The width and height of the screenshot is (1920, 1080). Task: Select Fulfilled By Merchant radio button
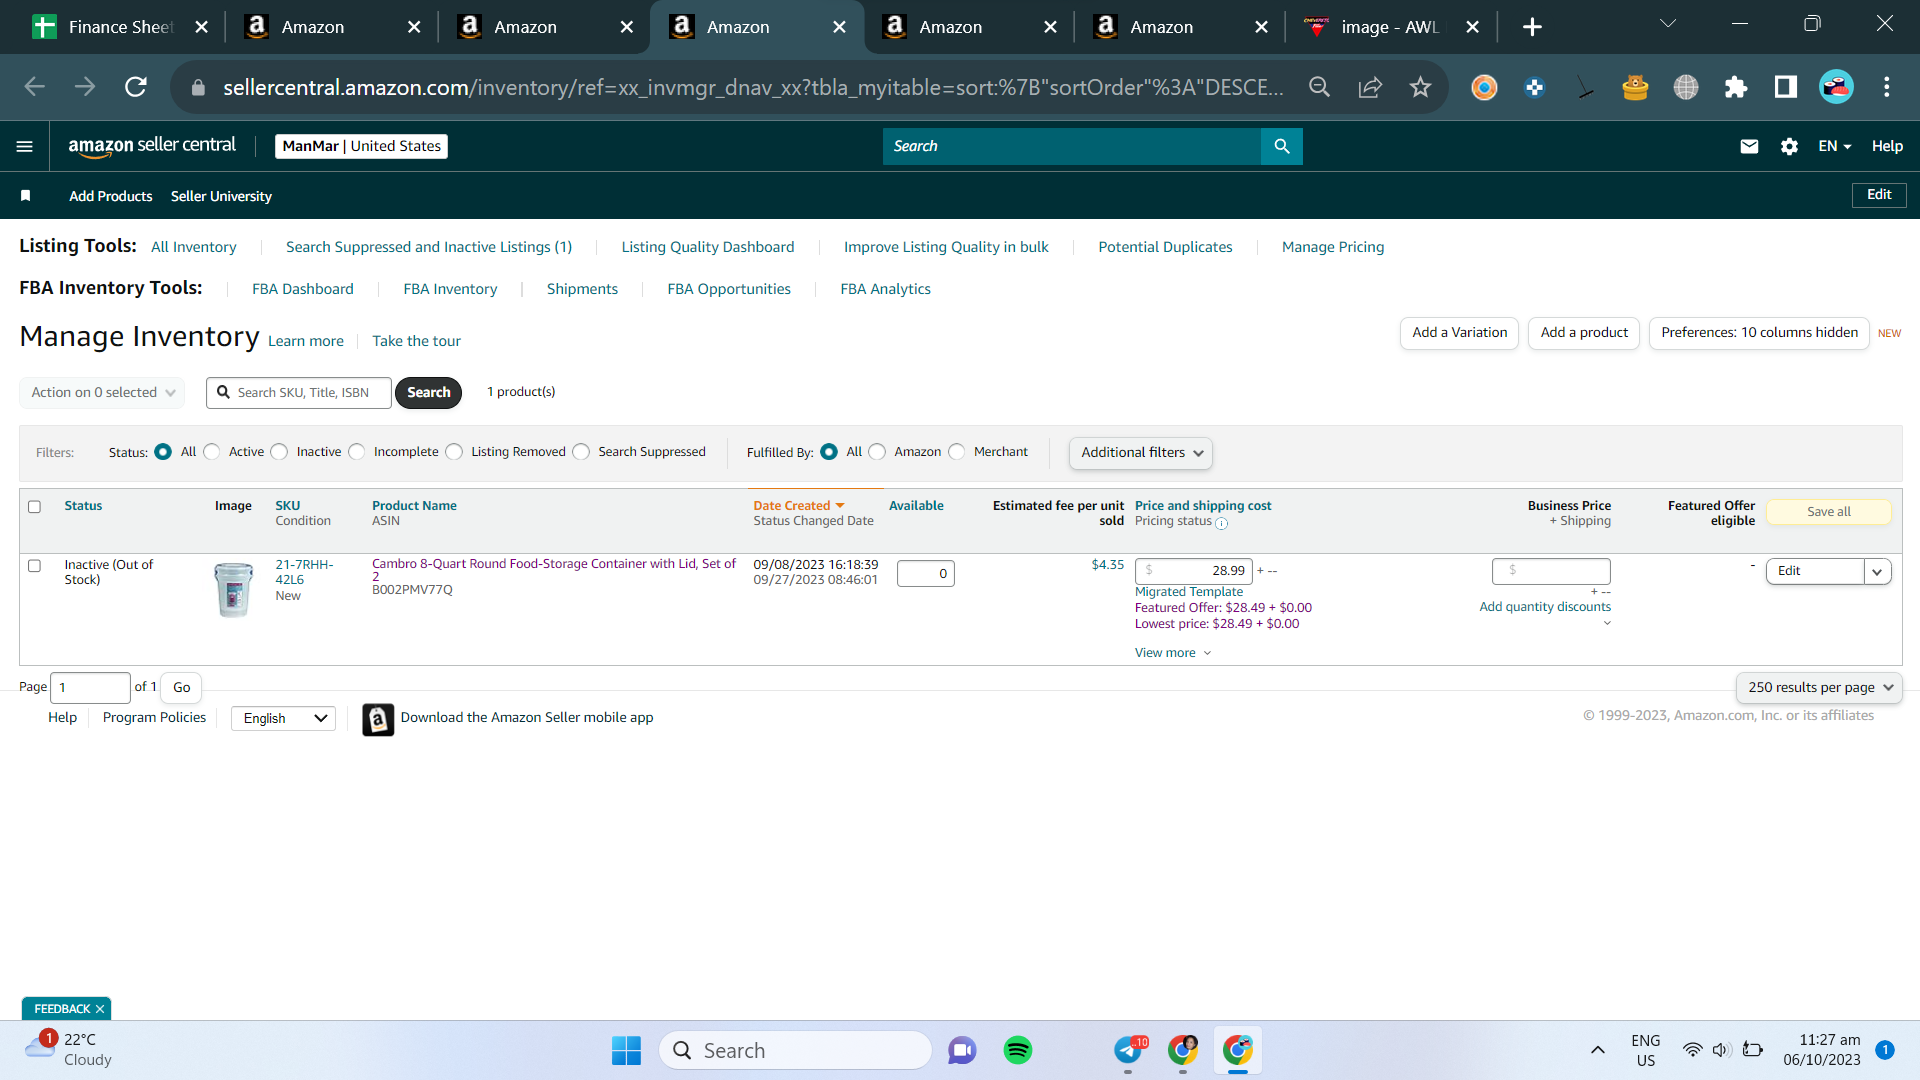pyautogui.click(x=957, y=452)
